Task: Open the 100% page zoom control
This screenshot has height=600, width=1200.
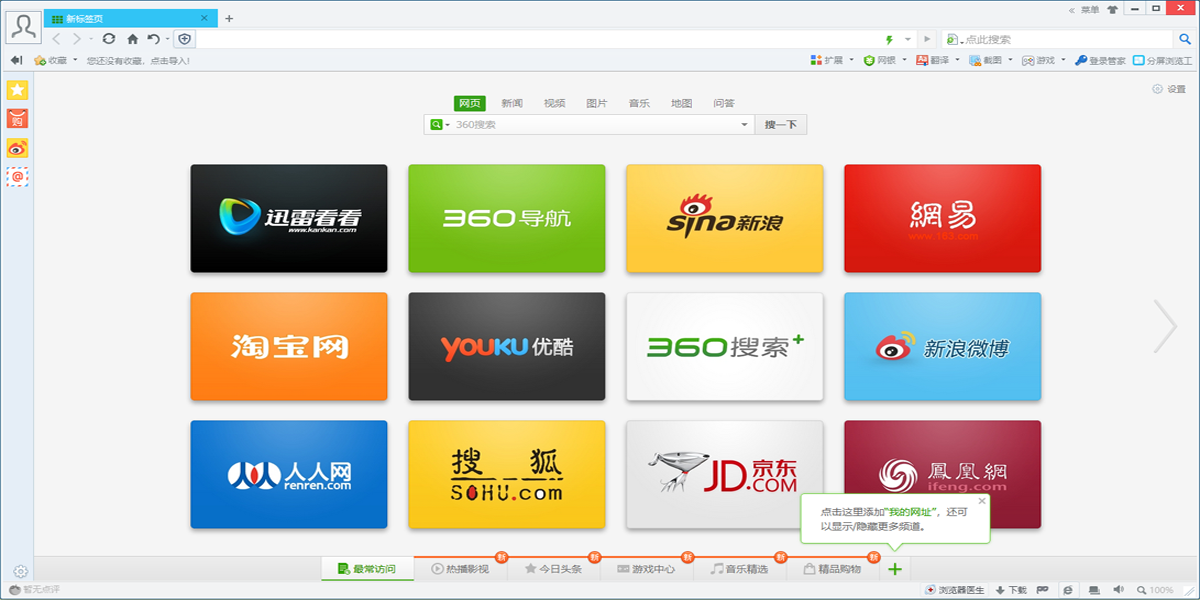Action: 1154,590
